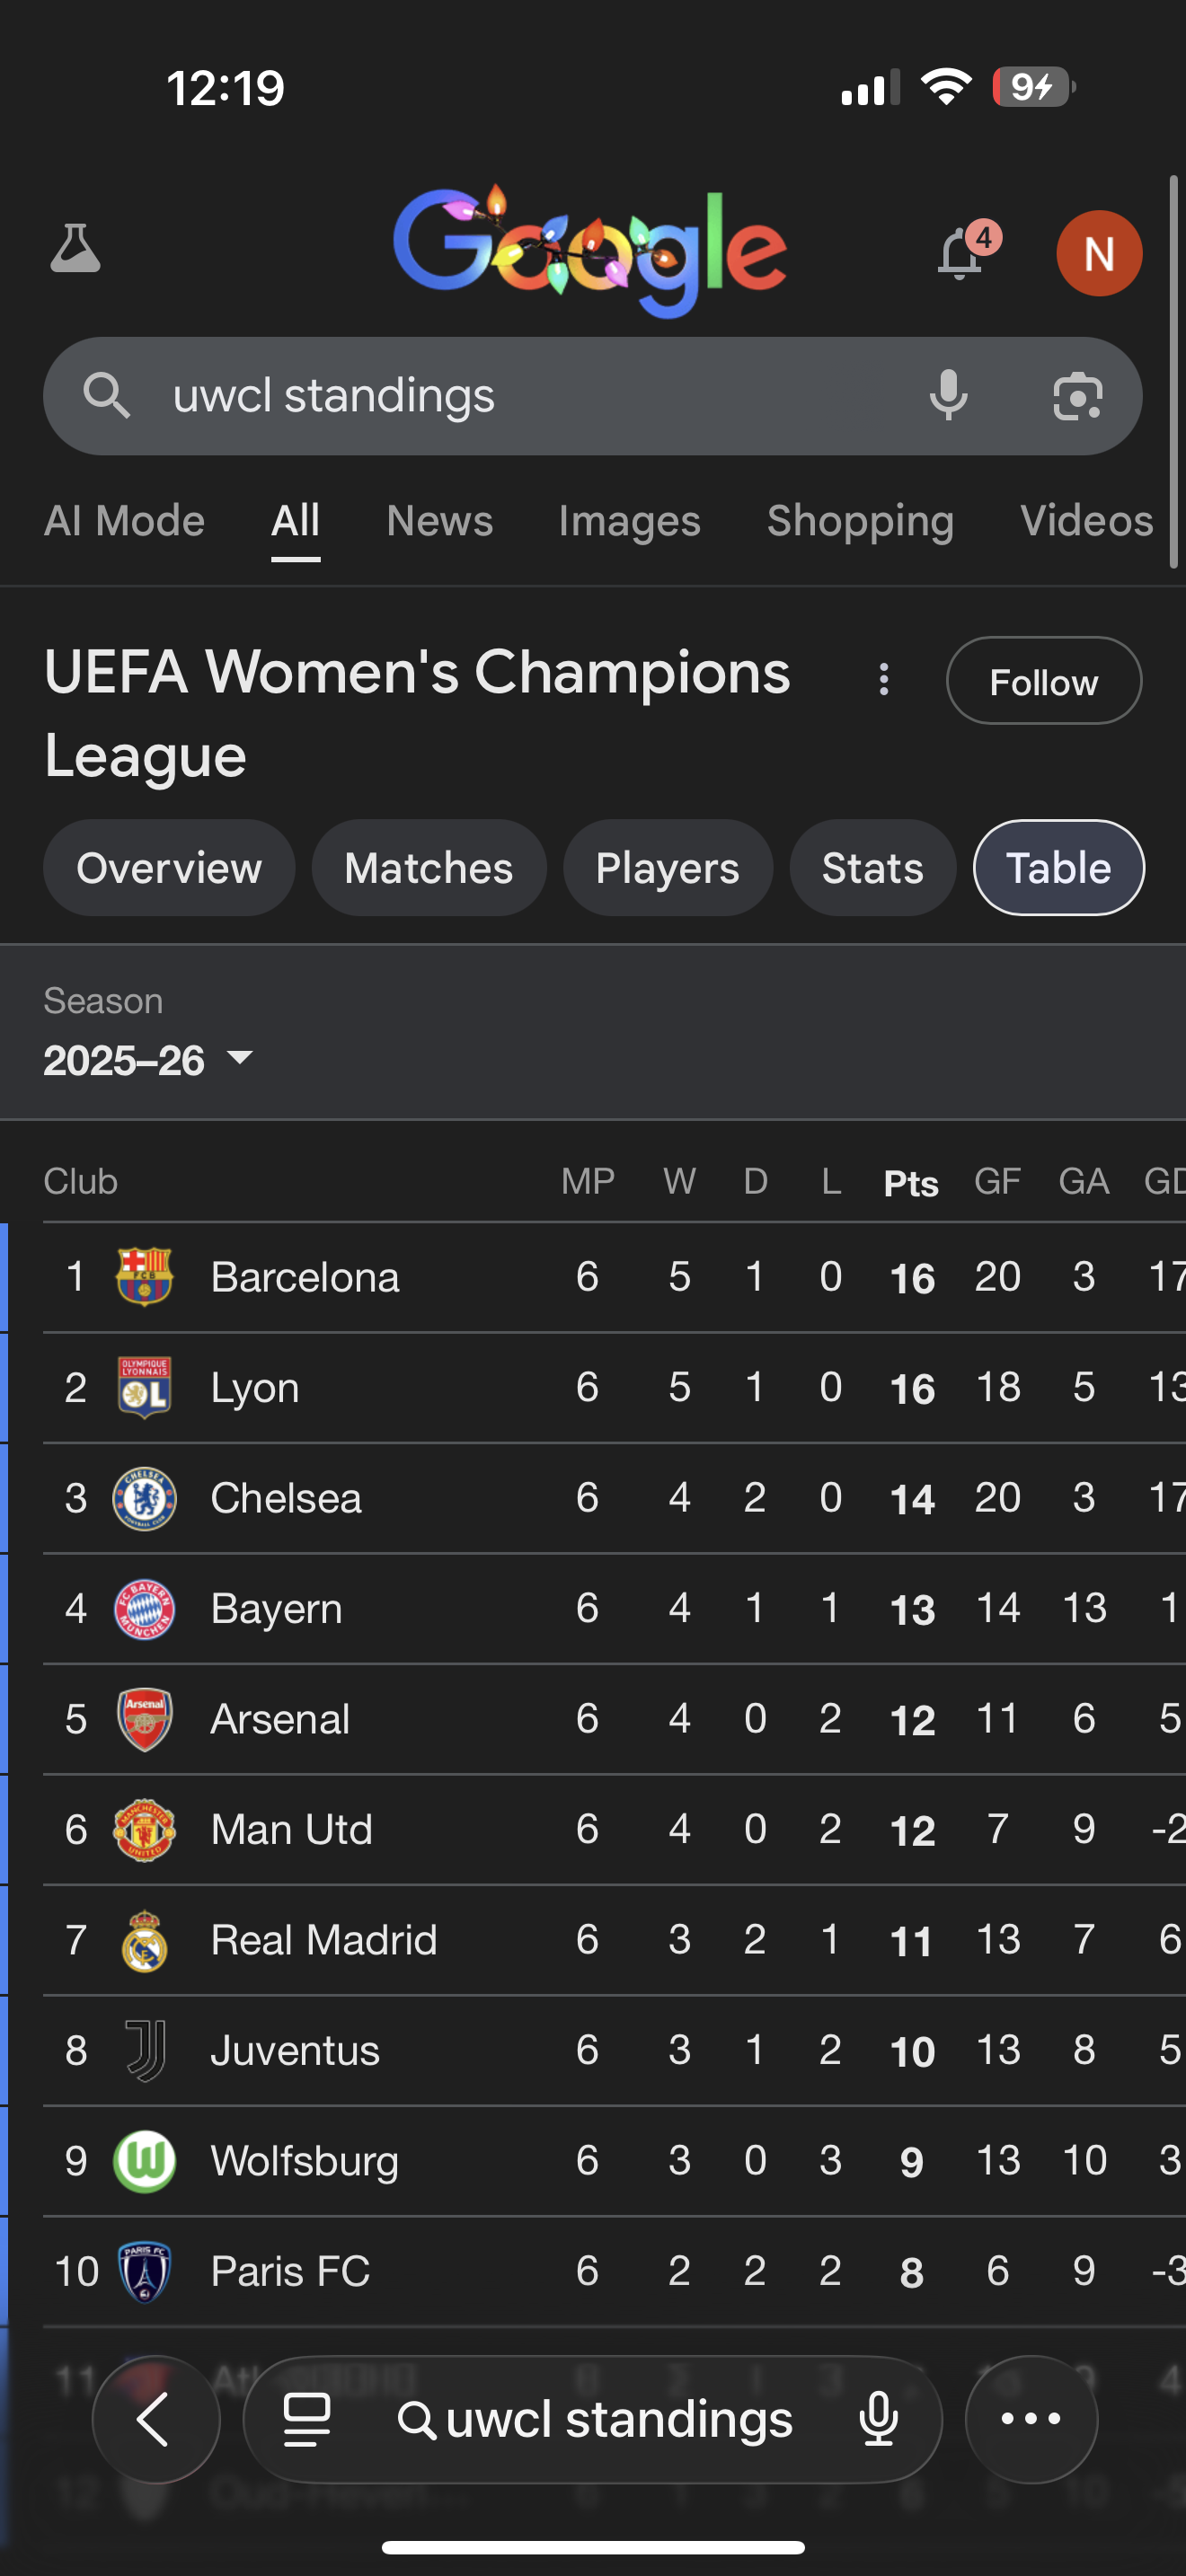Image resolution: width=1186 pixels, height=2576 pixels.
Task: Tap microphone in top search bar
Action: (x=947, y=396)
